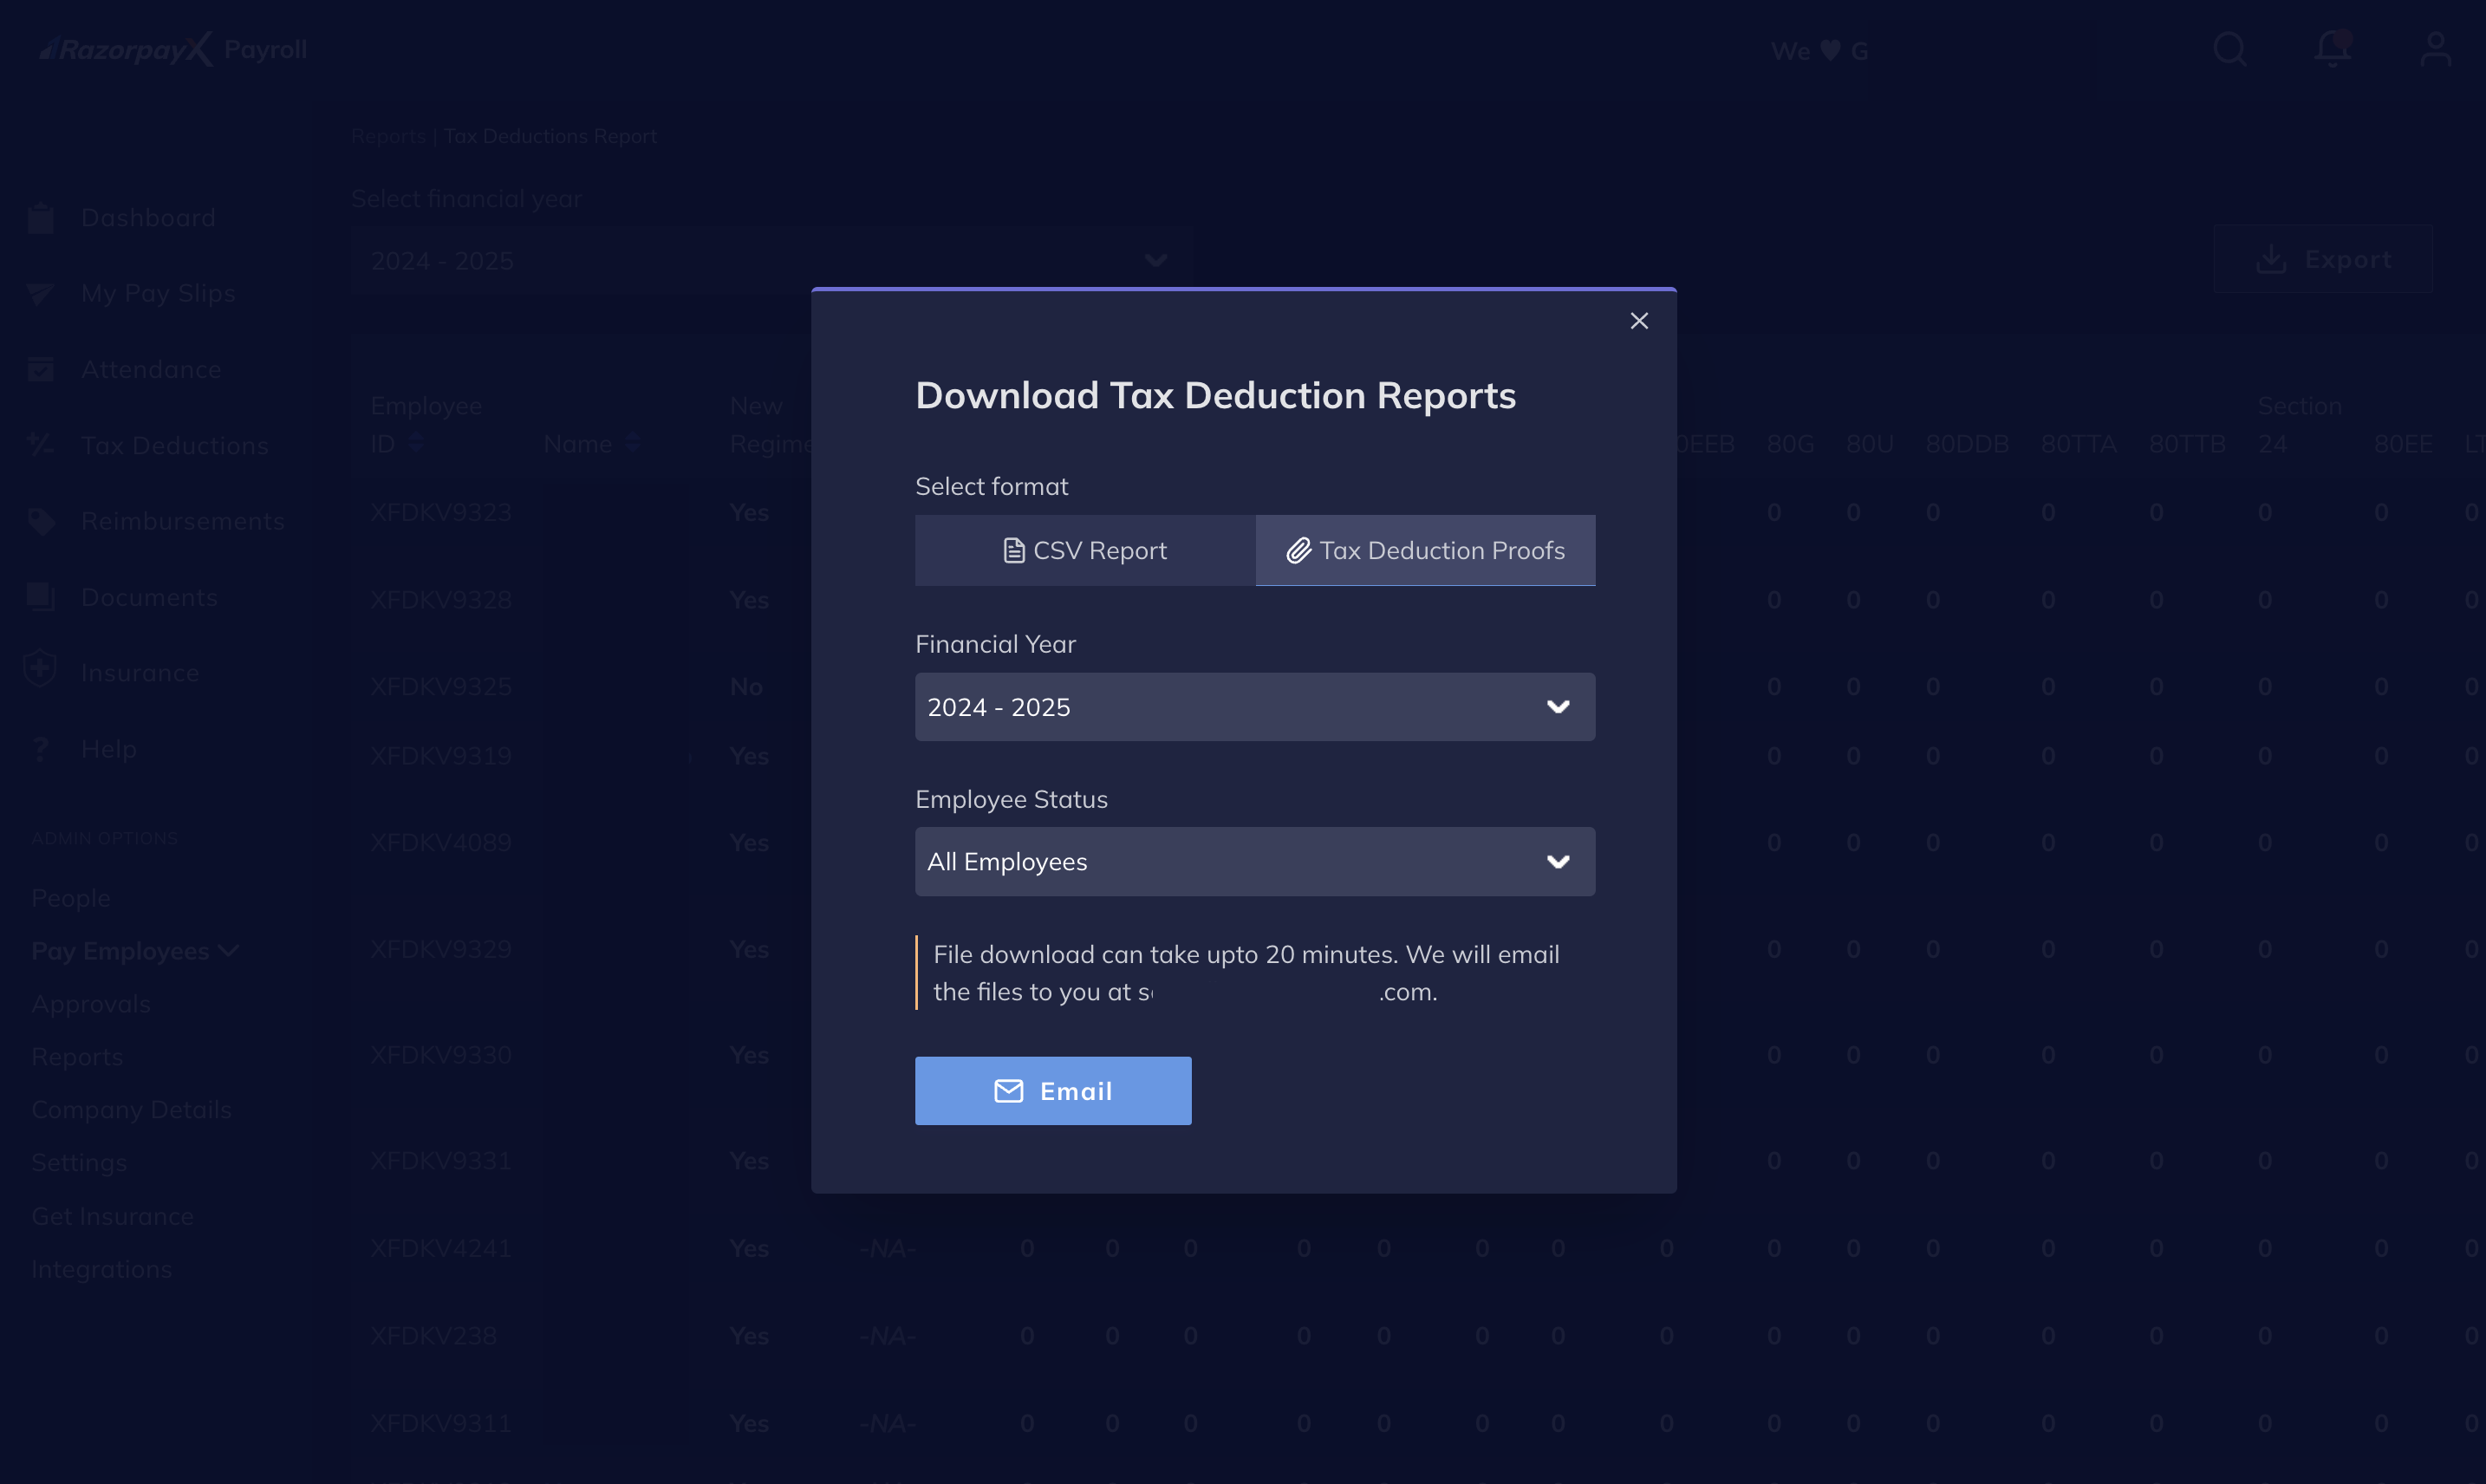The height and width of the screenshot is (1484, 2486).
Task: Click the Documents icon
Action: (41, 597)
